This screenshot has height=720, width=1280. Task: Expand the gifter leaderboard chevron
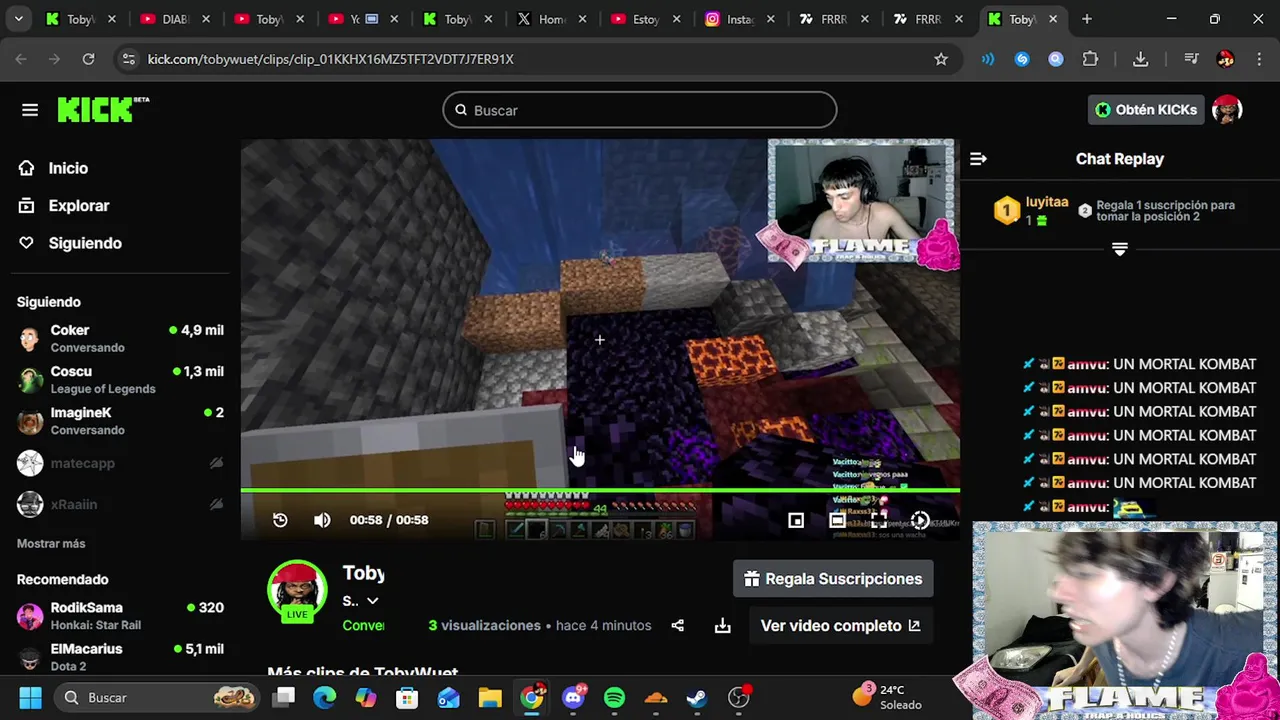[1120, 249]
